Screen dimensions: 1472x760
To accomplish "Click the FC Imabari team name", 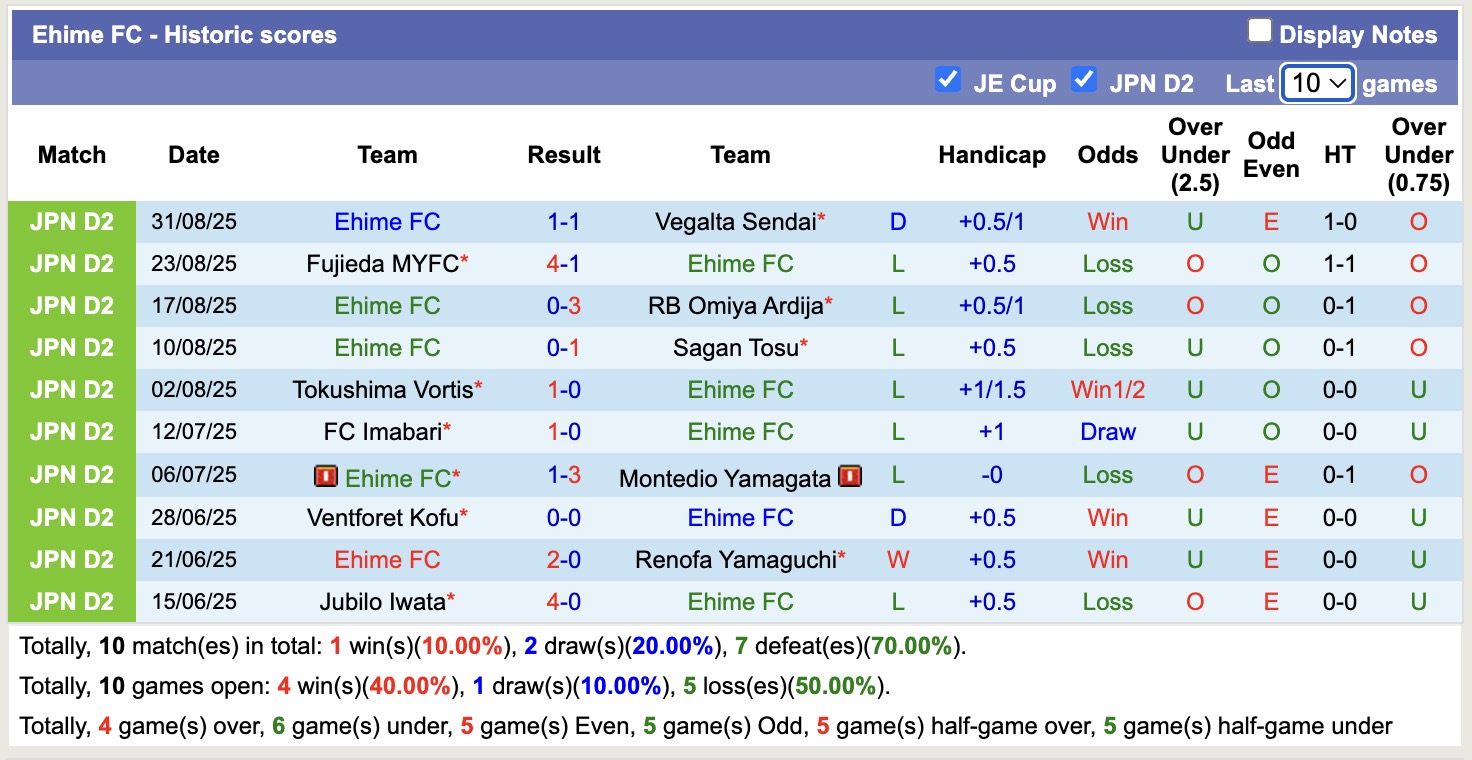I will pyautogui.click(x=382, y=432).
